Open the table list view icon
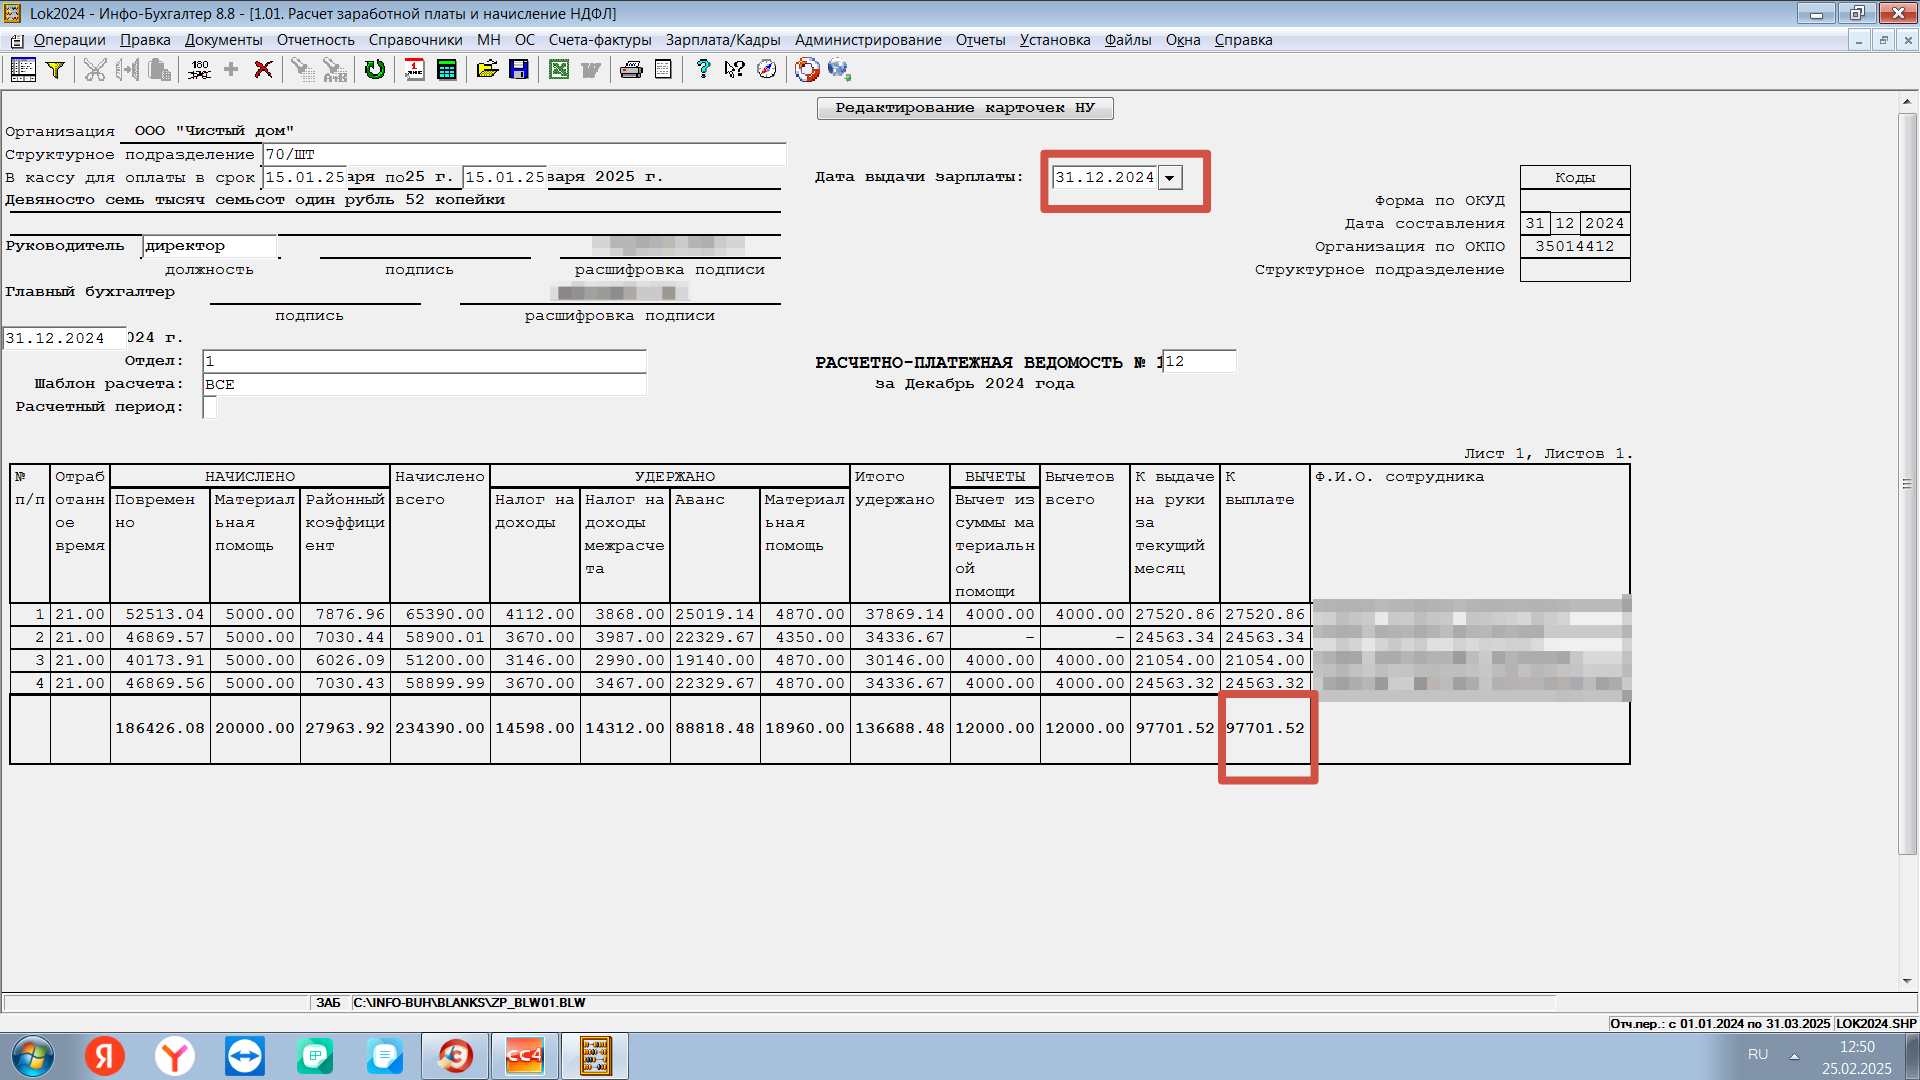 (23, 69)
